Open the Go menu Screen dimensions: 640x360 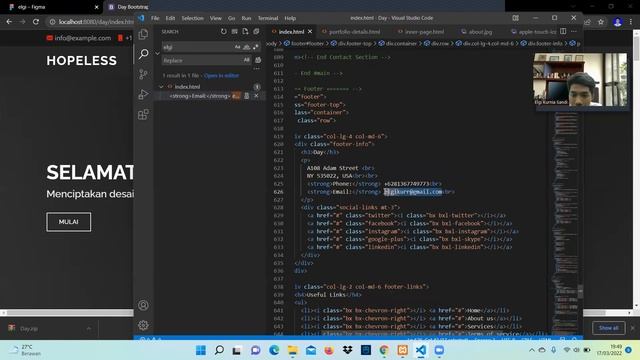click(x=231, y=18)
